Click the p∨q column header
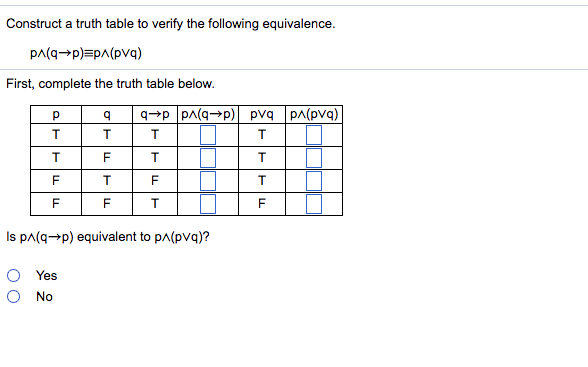588x367 pixels. (x=262, y=114)
